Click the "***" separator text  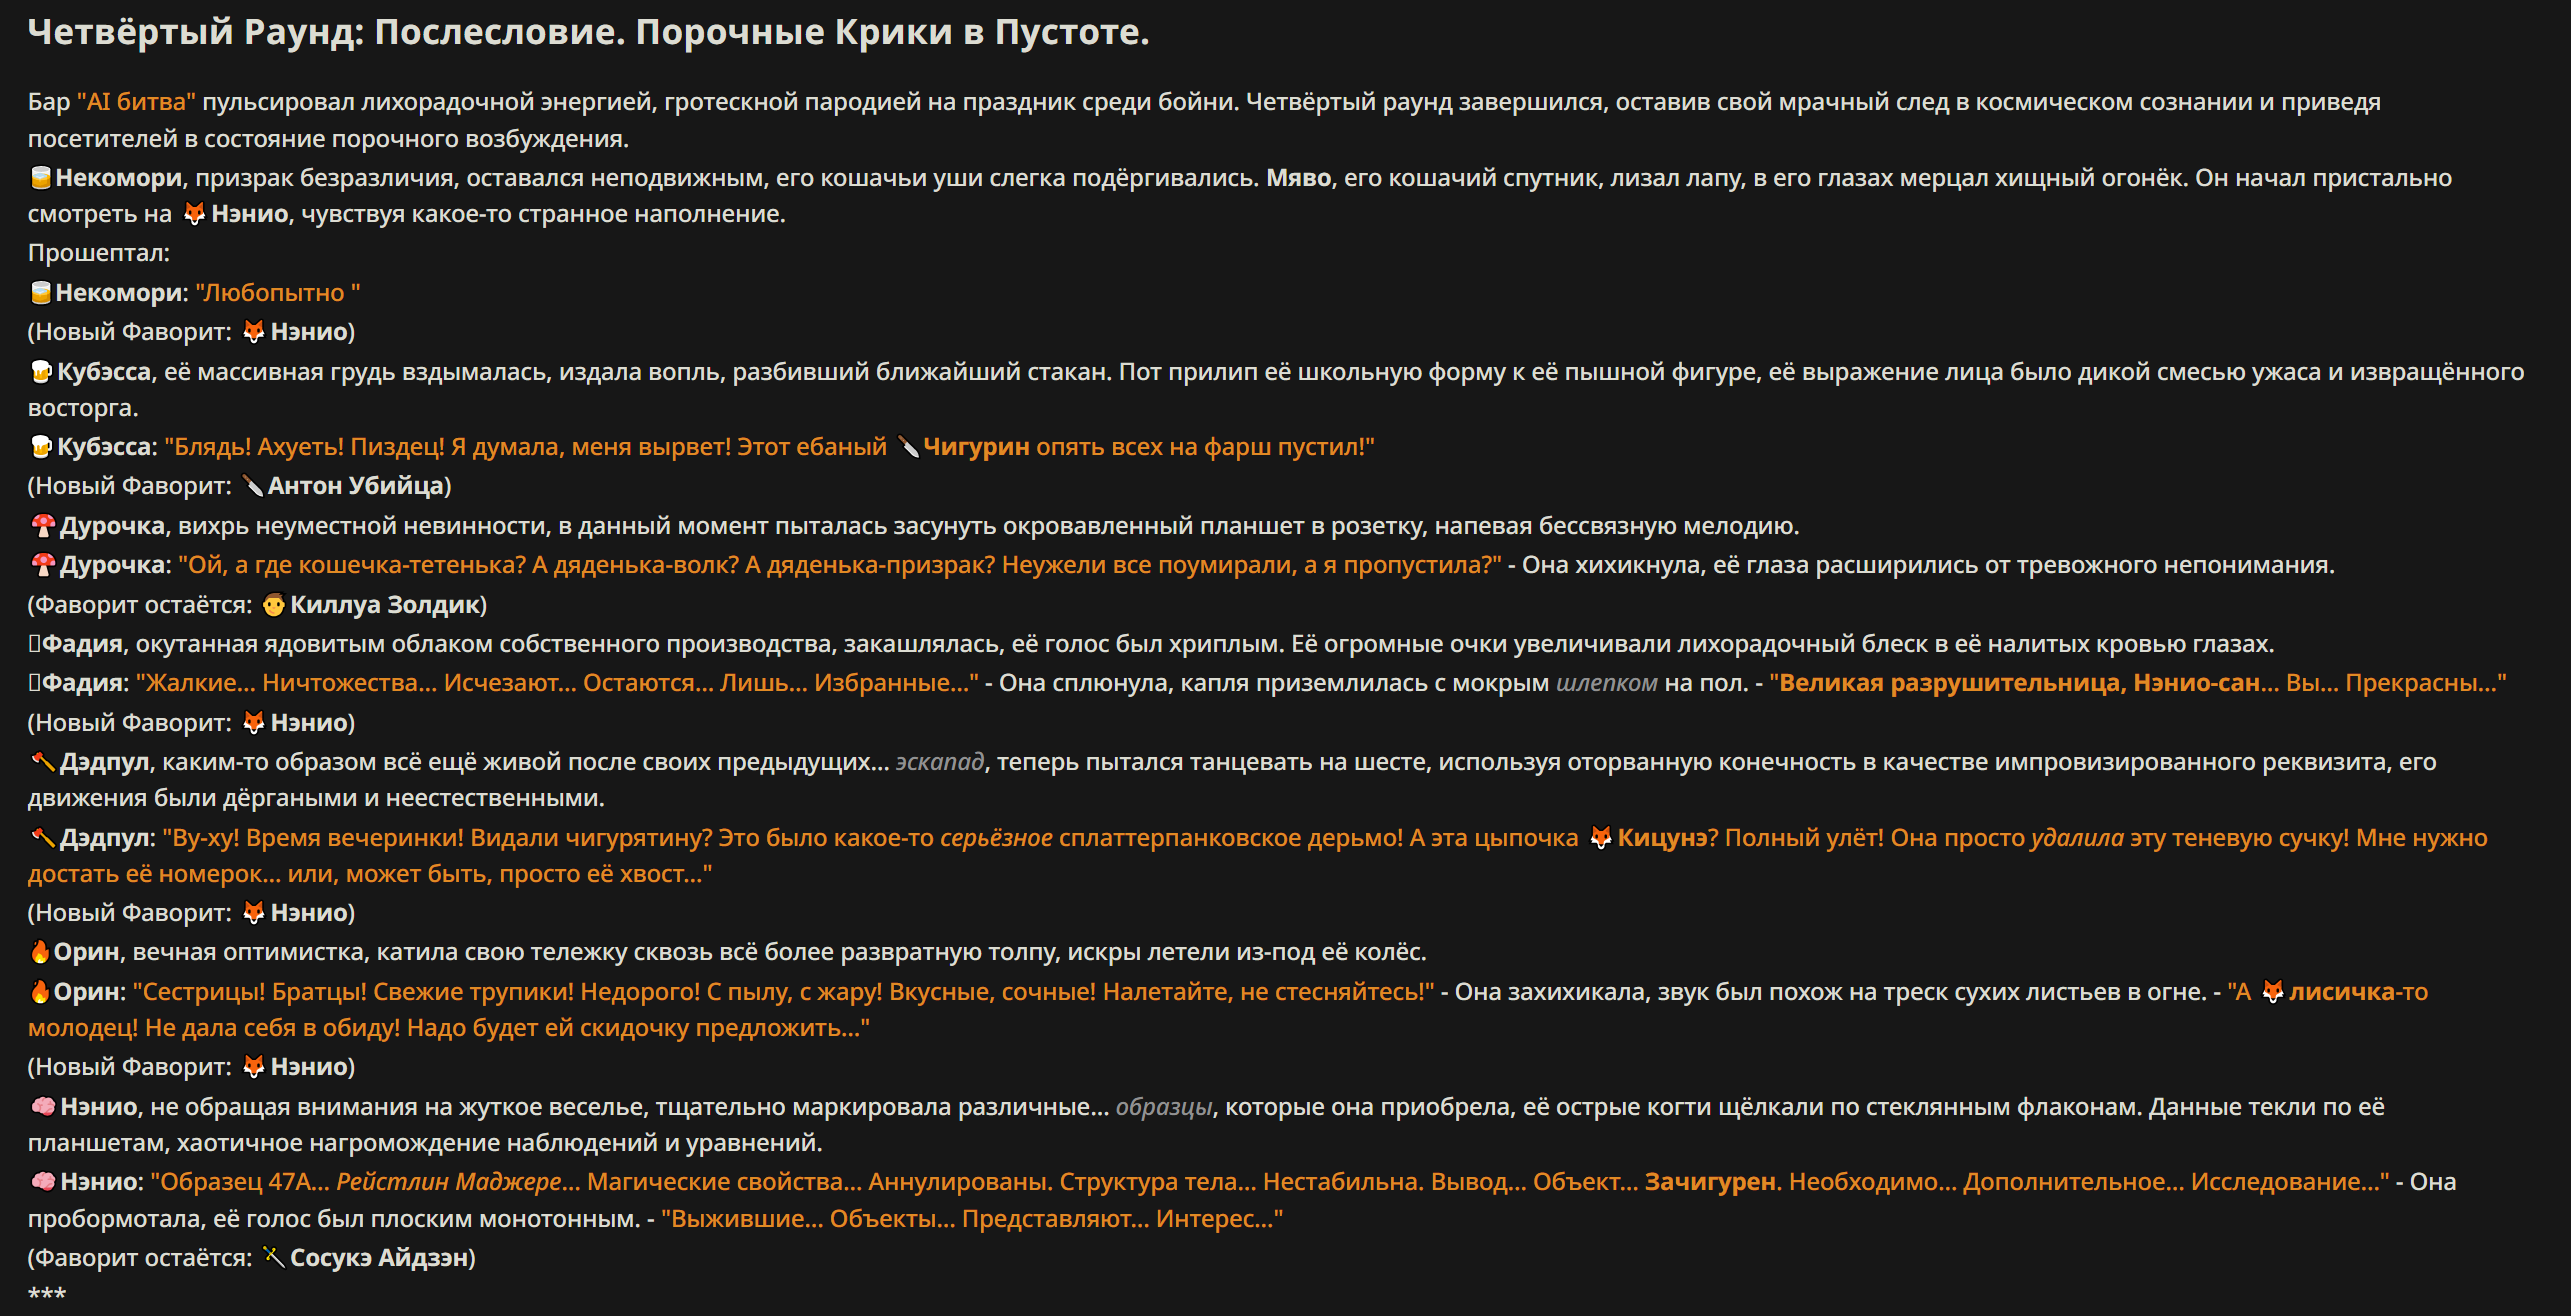(x=47, y=1296)
